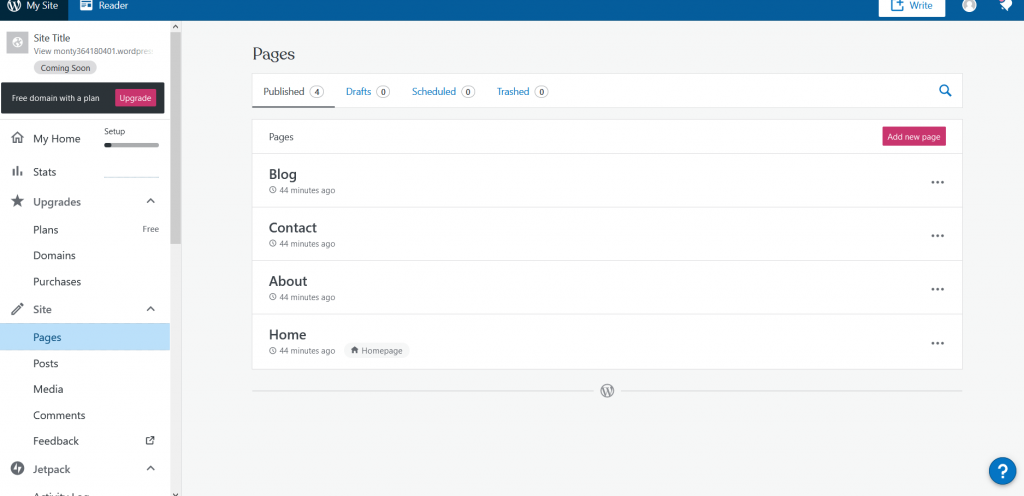Open Plans in sidebar
1024x496 pixels.
[x=46, y=230]
